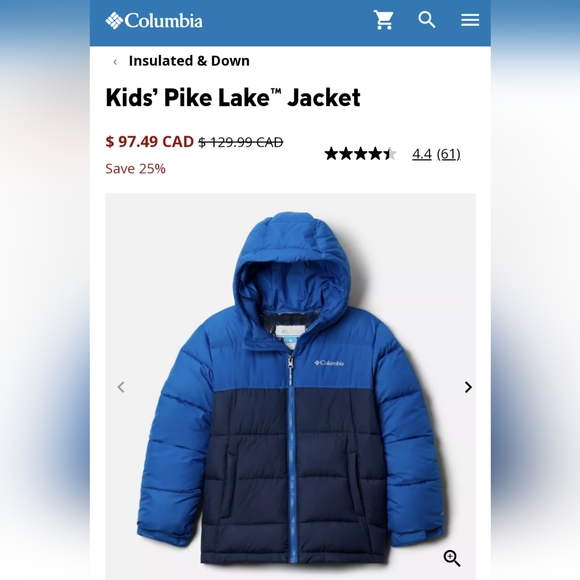
Task: Click the star rating
Action: click(360, 154)
